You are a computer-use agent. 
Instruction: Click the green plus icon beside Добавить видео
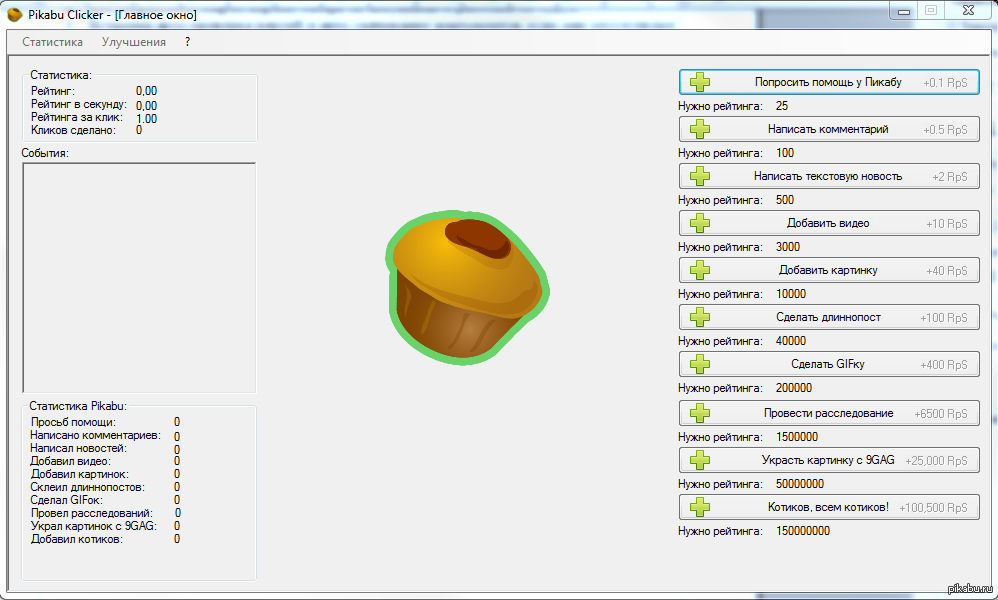coord(700,223)
